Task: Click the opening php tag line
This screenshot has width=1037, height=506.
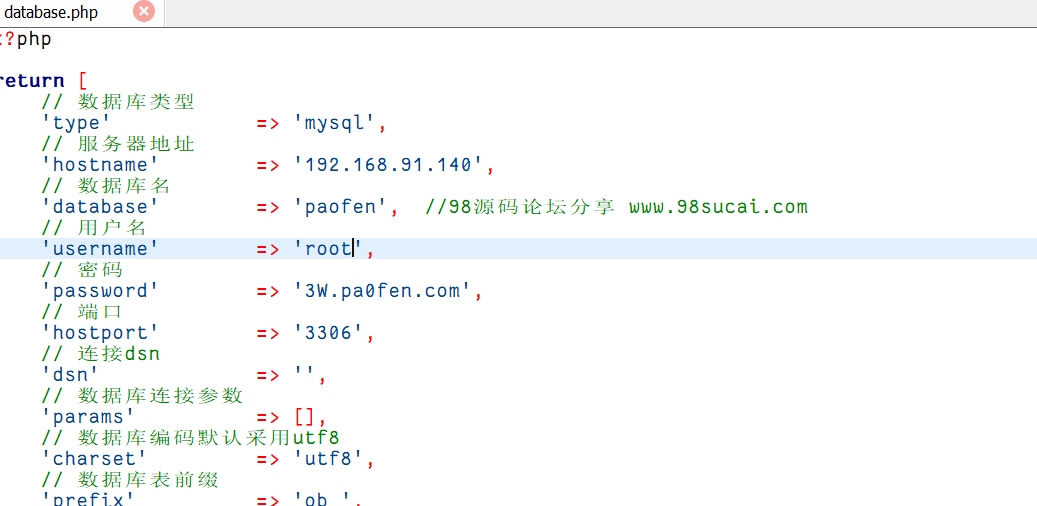Action: click(x=26, y=39)
